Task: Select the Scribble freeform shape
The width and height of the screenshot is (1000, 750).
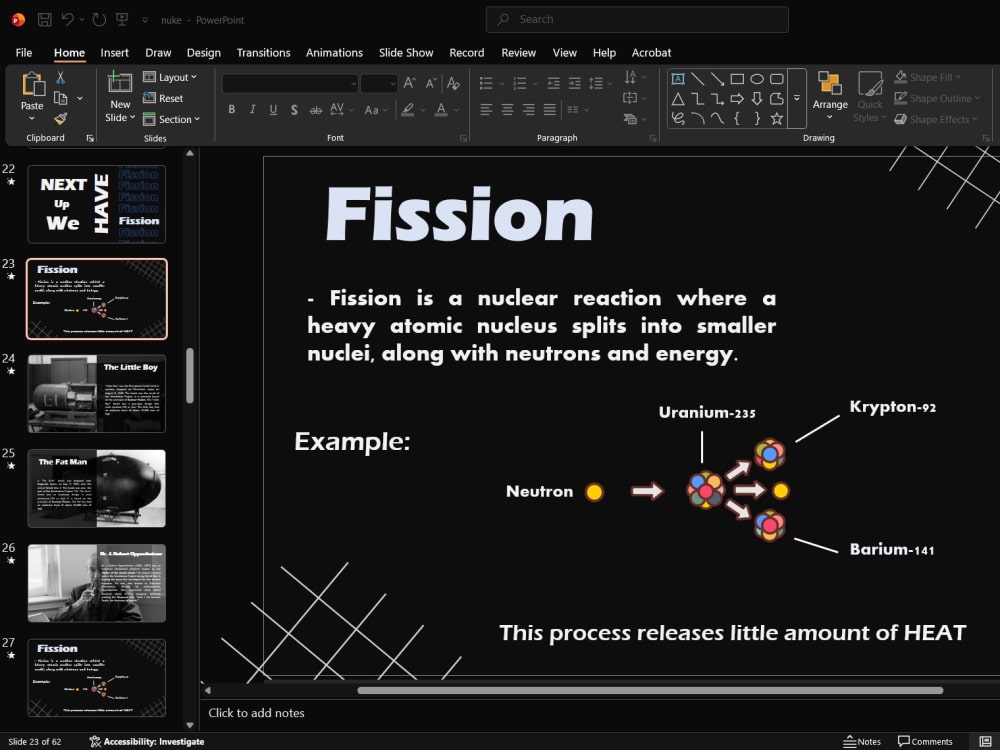Action: click(x=678, y=119)
